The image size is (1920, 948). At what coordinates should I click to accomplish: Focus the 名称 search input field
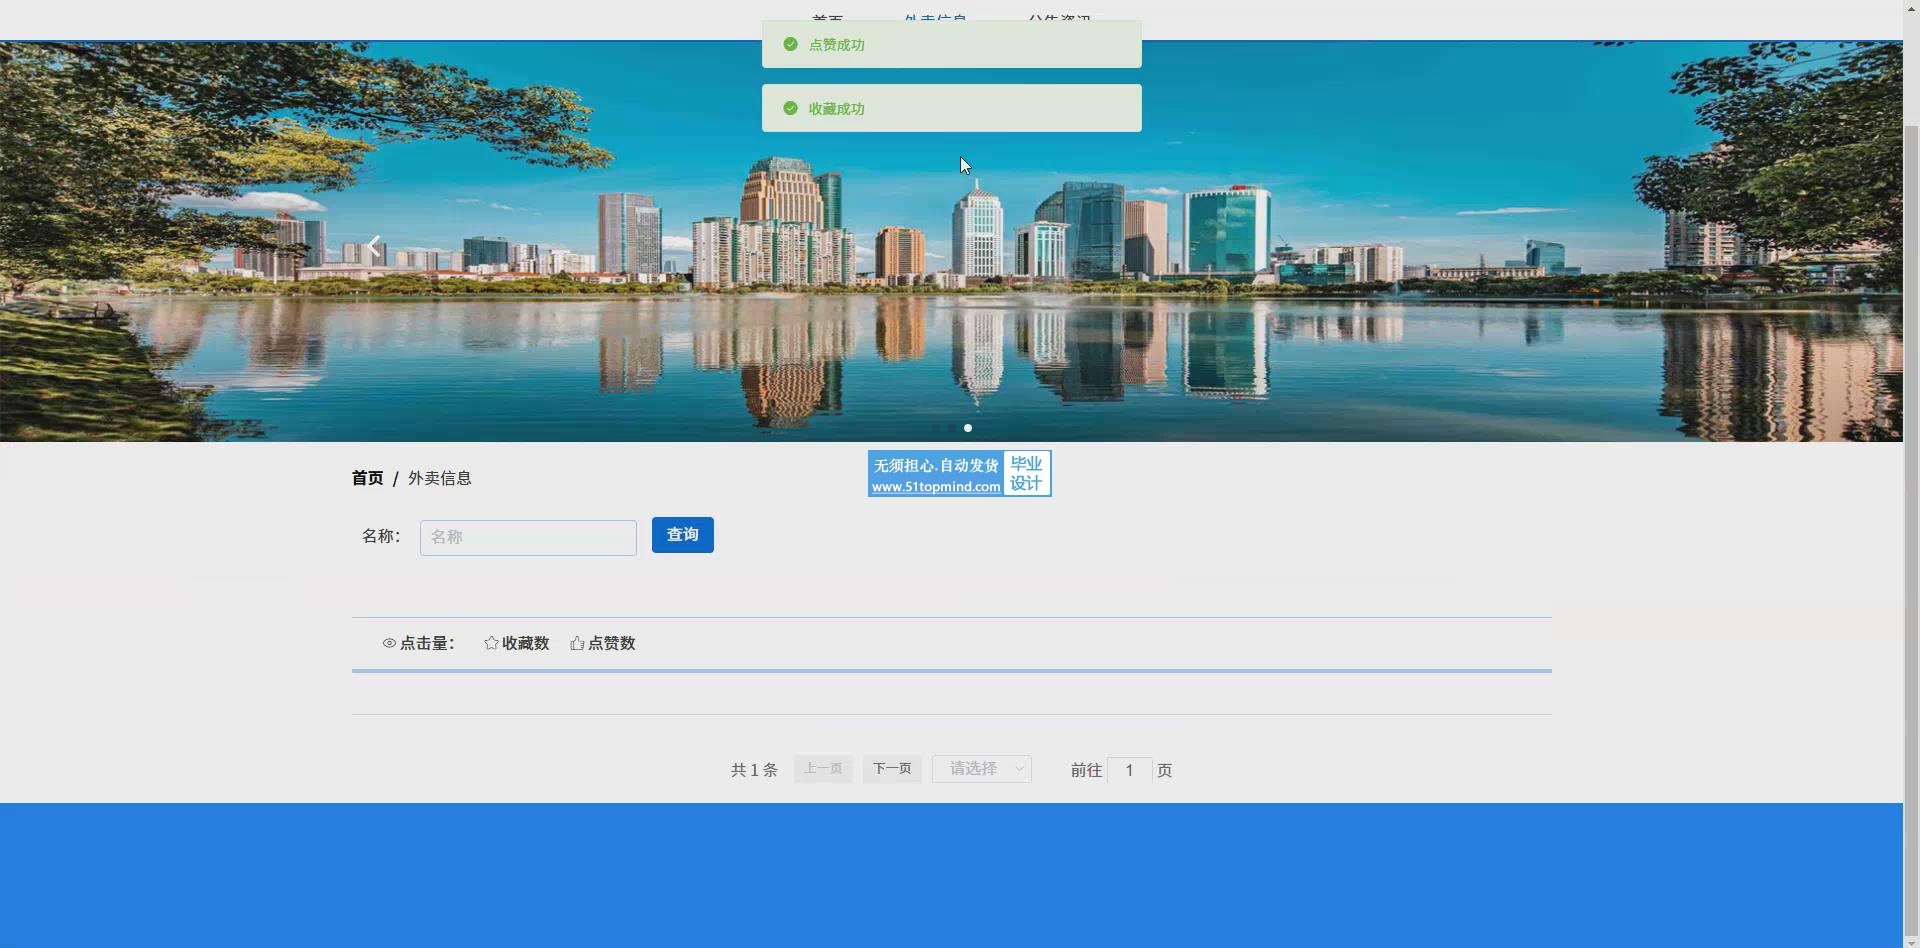coord(528,537)
